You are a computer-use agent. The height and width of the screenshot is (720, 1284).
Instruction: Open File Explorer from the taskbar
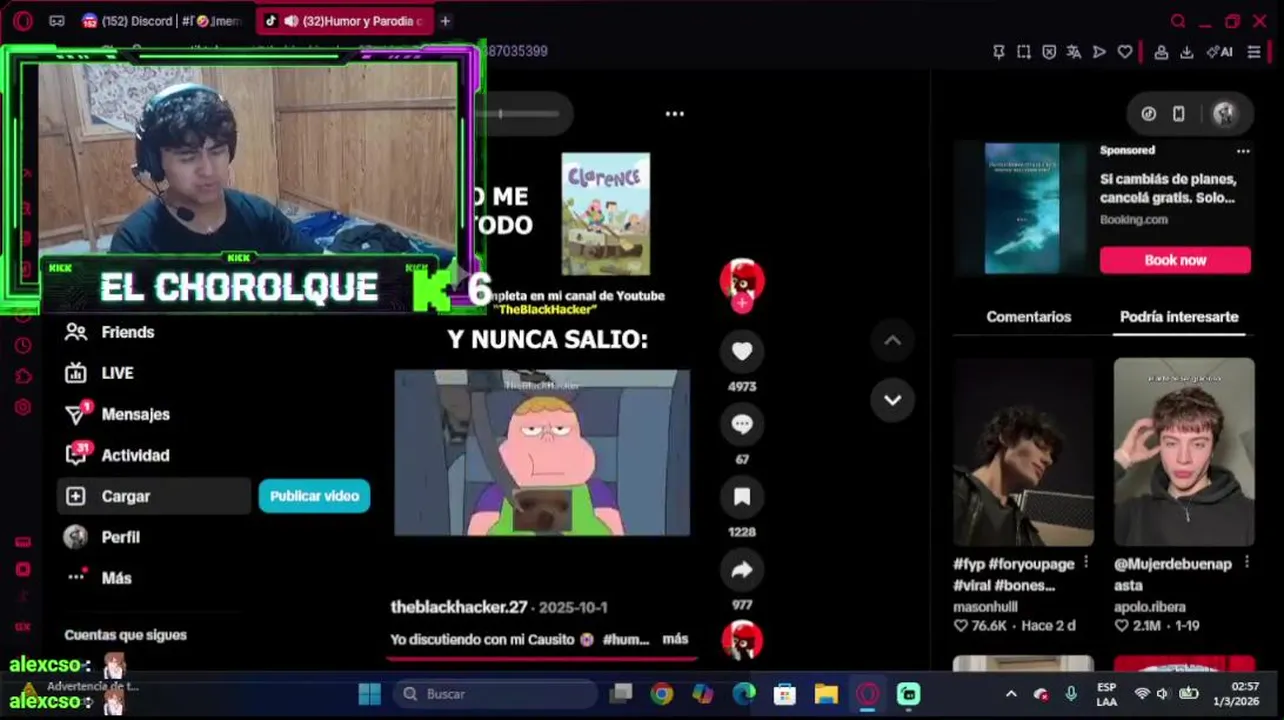coord(826,694)
